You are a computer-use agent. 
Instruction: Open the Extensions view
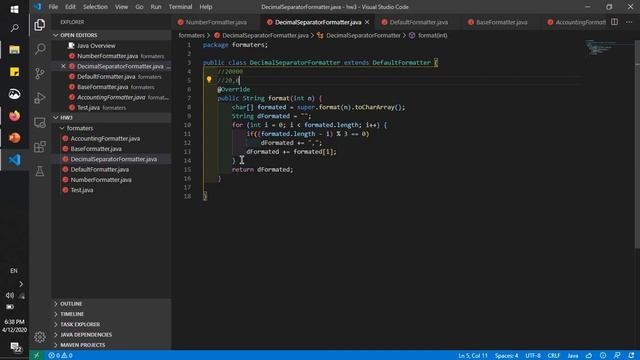pos(40,147)
